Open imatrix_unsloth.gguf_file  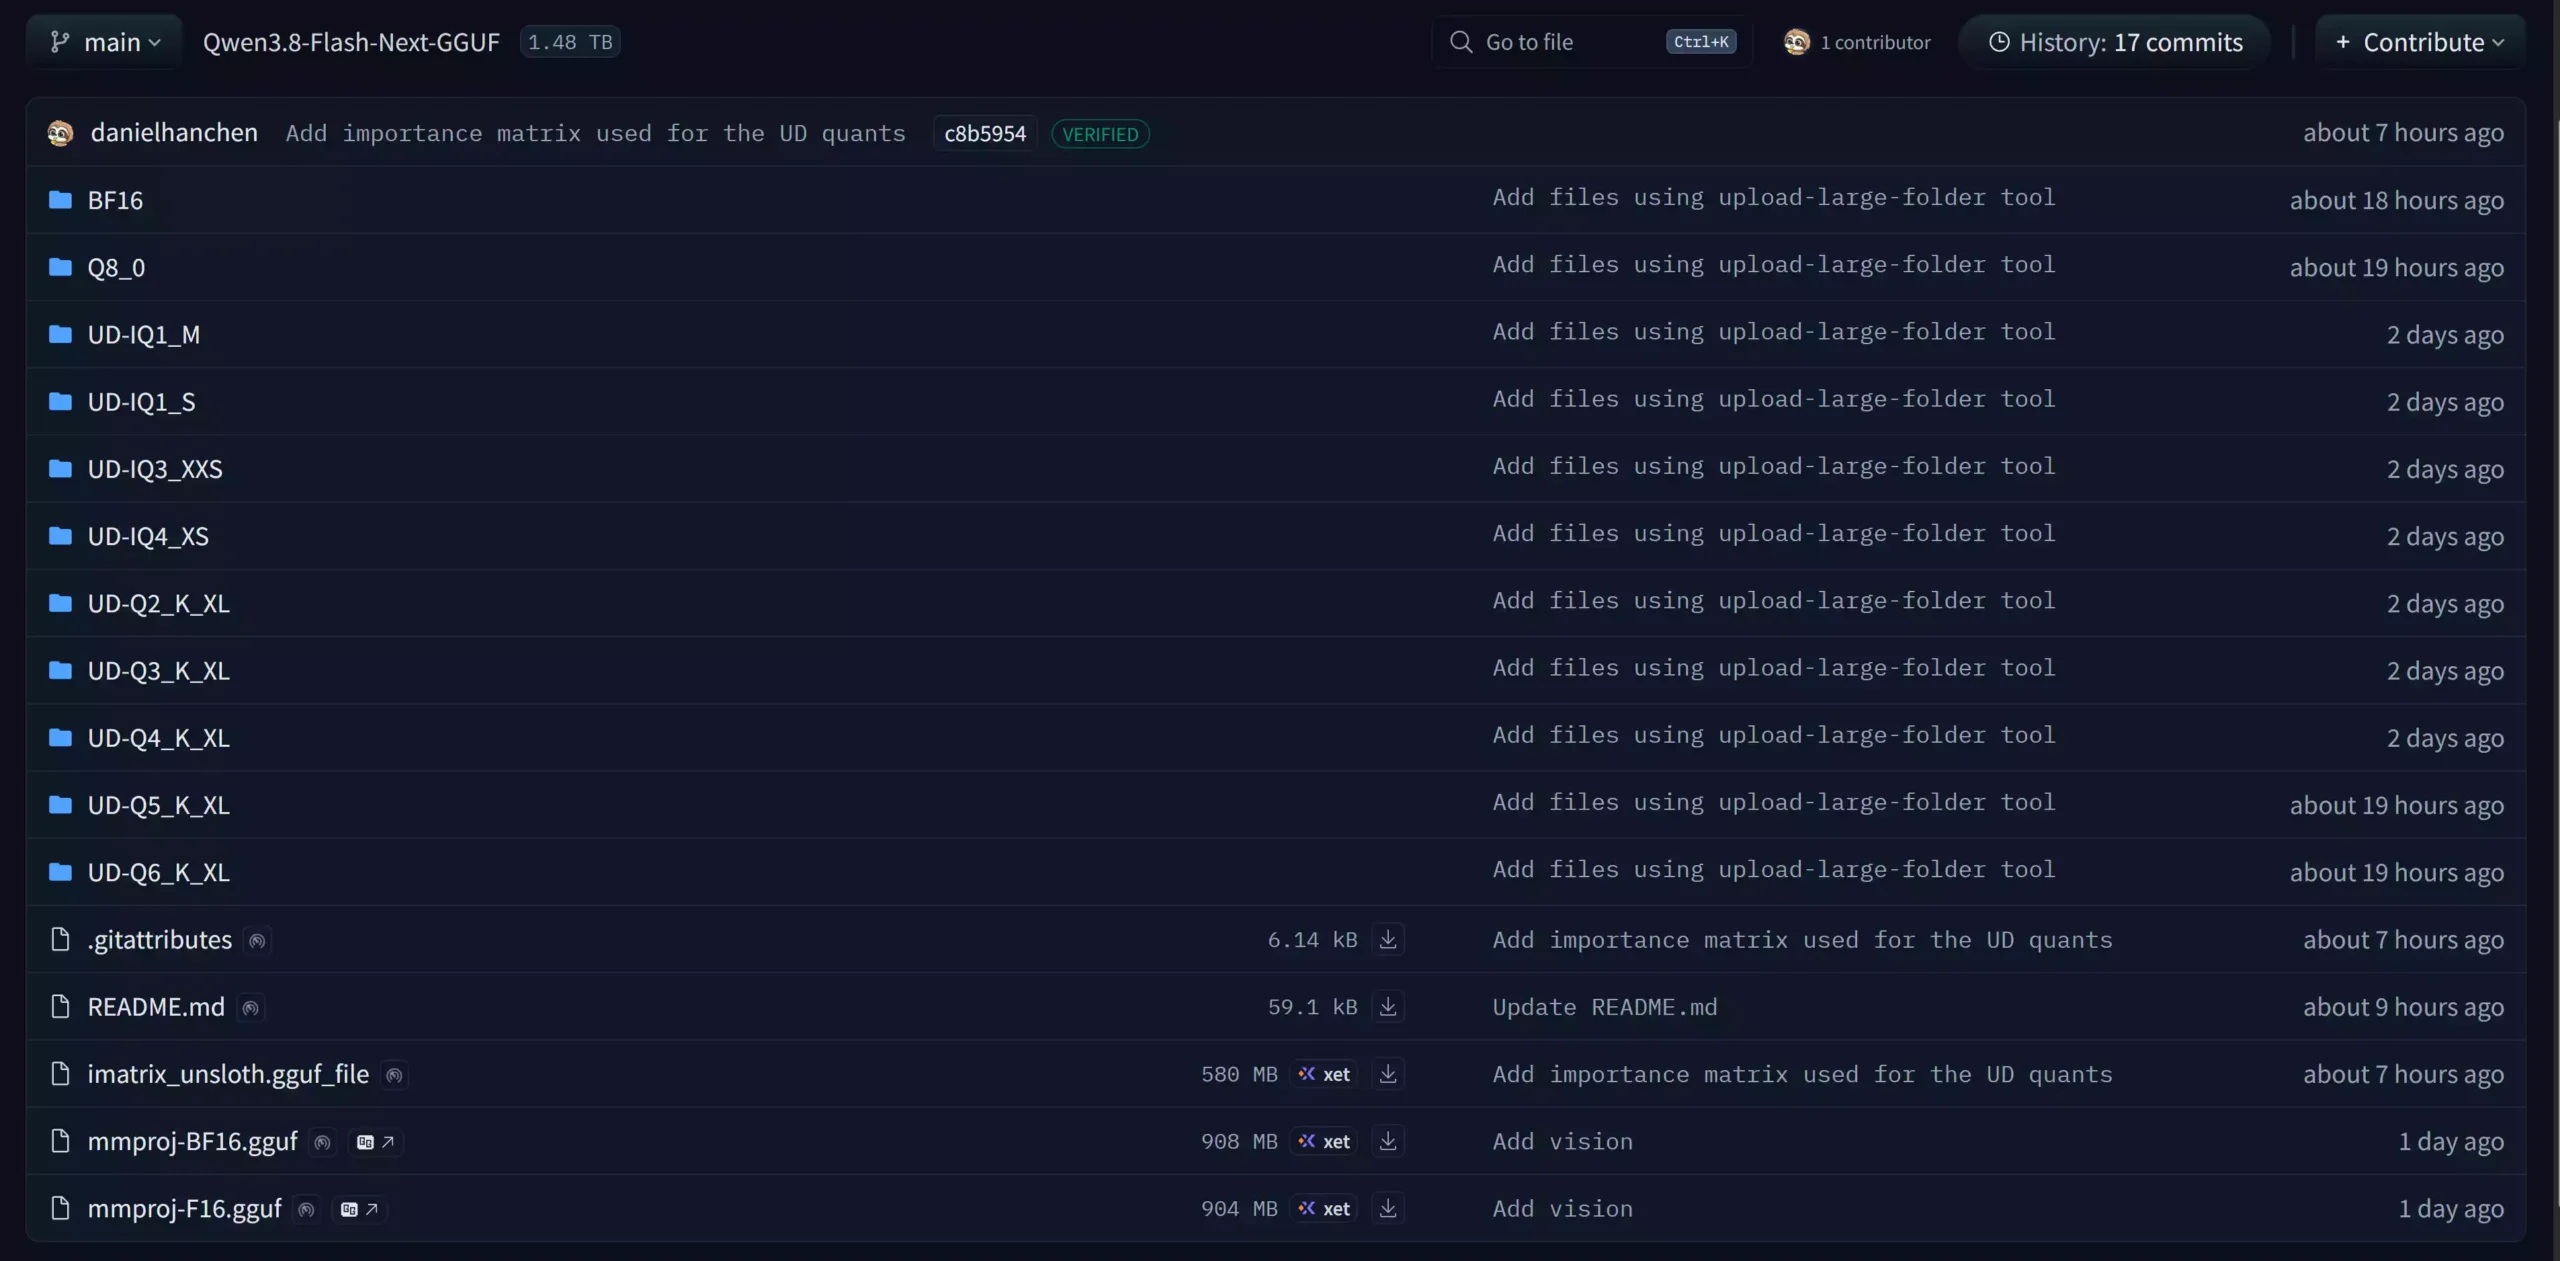pos(228,1074)
